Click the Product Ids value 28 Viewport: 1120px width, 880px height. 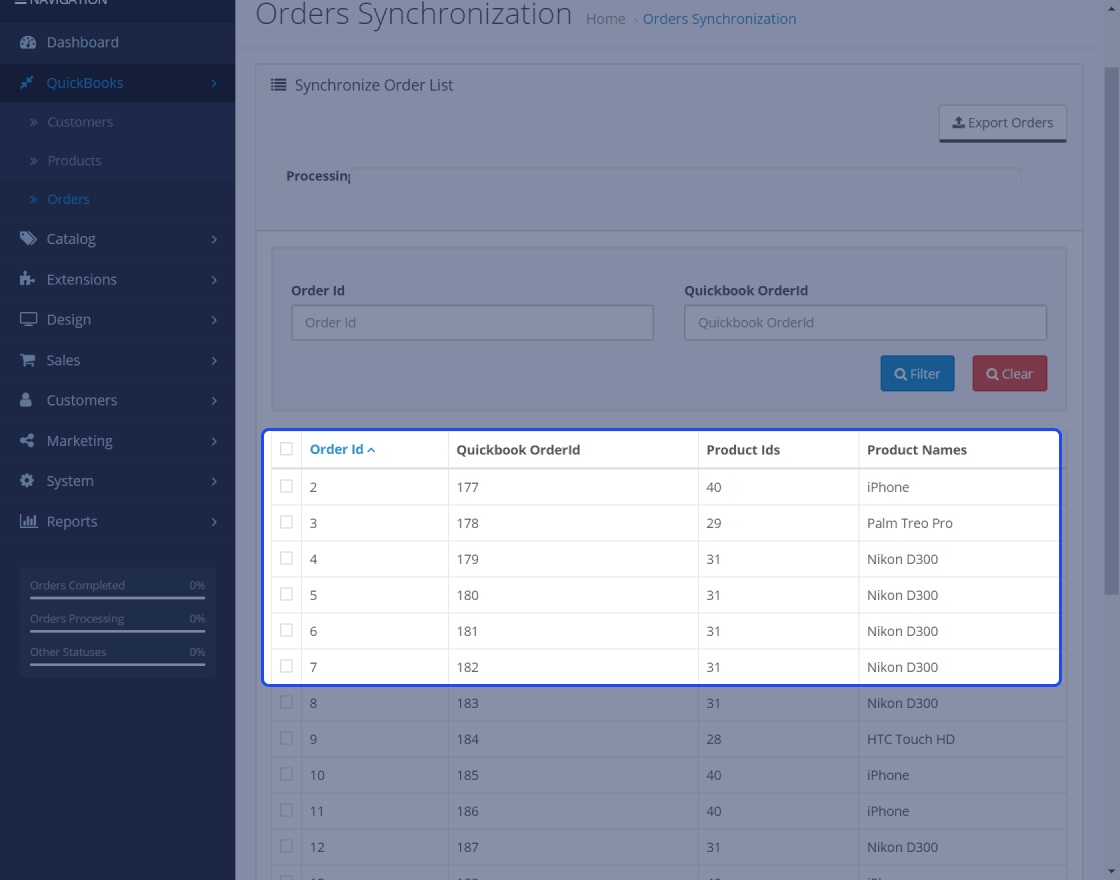coord(714,739)
